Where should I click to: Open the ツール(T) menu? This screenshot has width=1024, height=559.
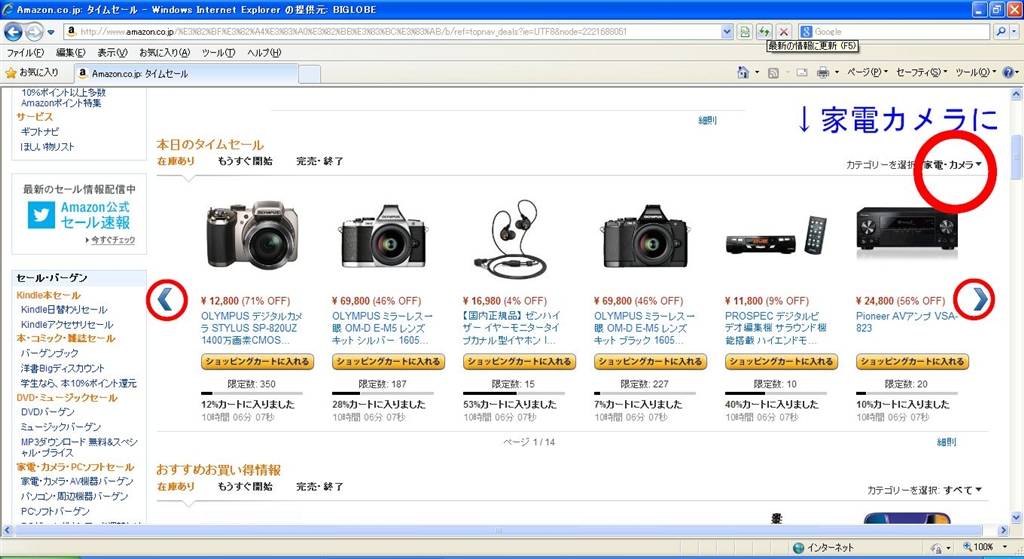point(218,53)
